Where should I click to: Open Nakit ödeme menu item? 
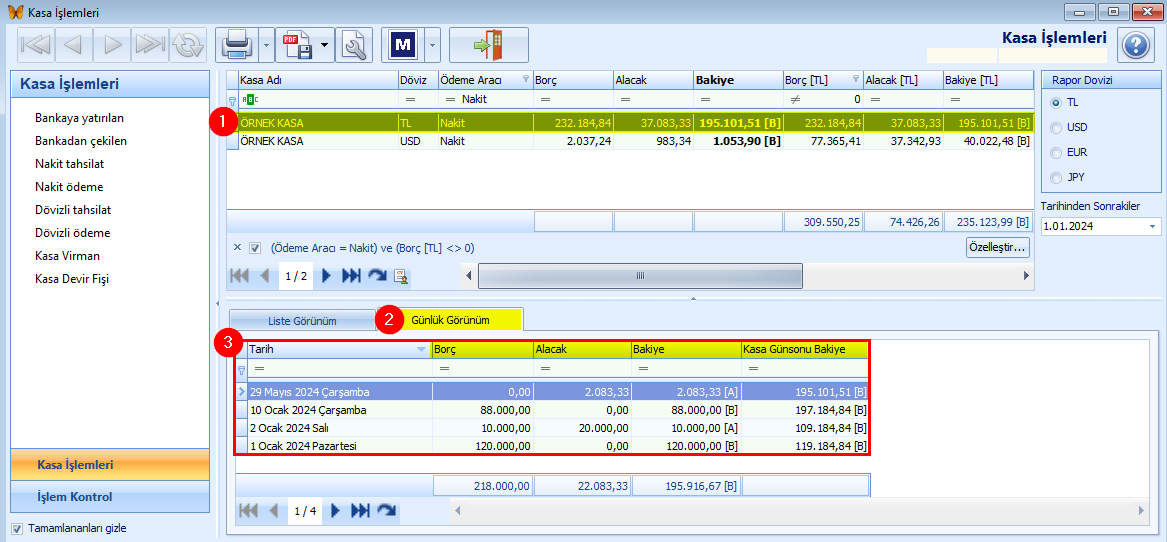[x=68, y=187]
